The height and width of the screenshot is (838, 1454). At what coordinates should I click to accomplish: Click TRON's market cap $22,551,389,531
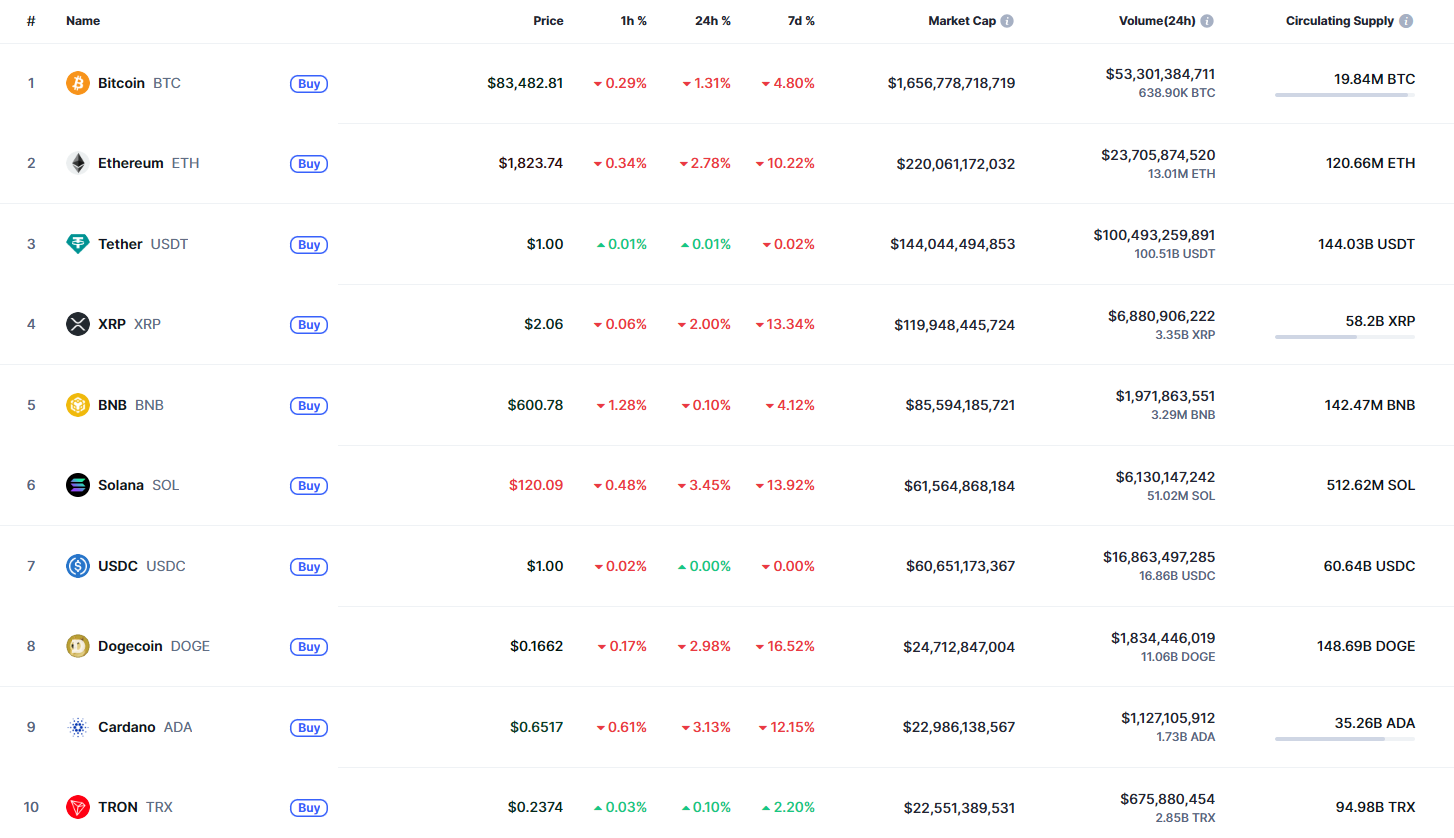(959, 807)
